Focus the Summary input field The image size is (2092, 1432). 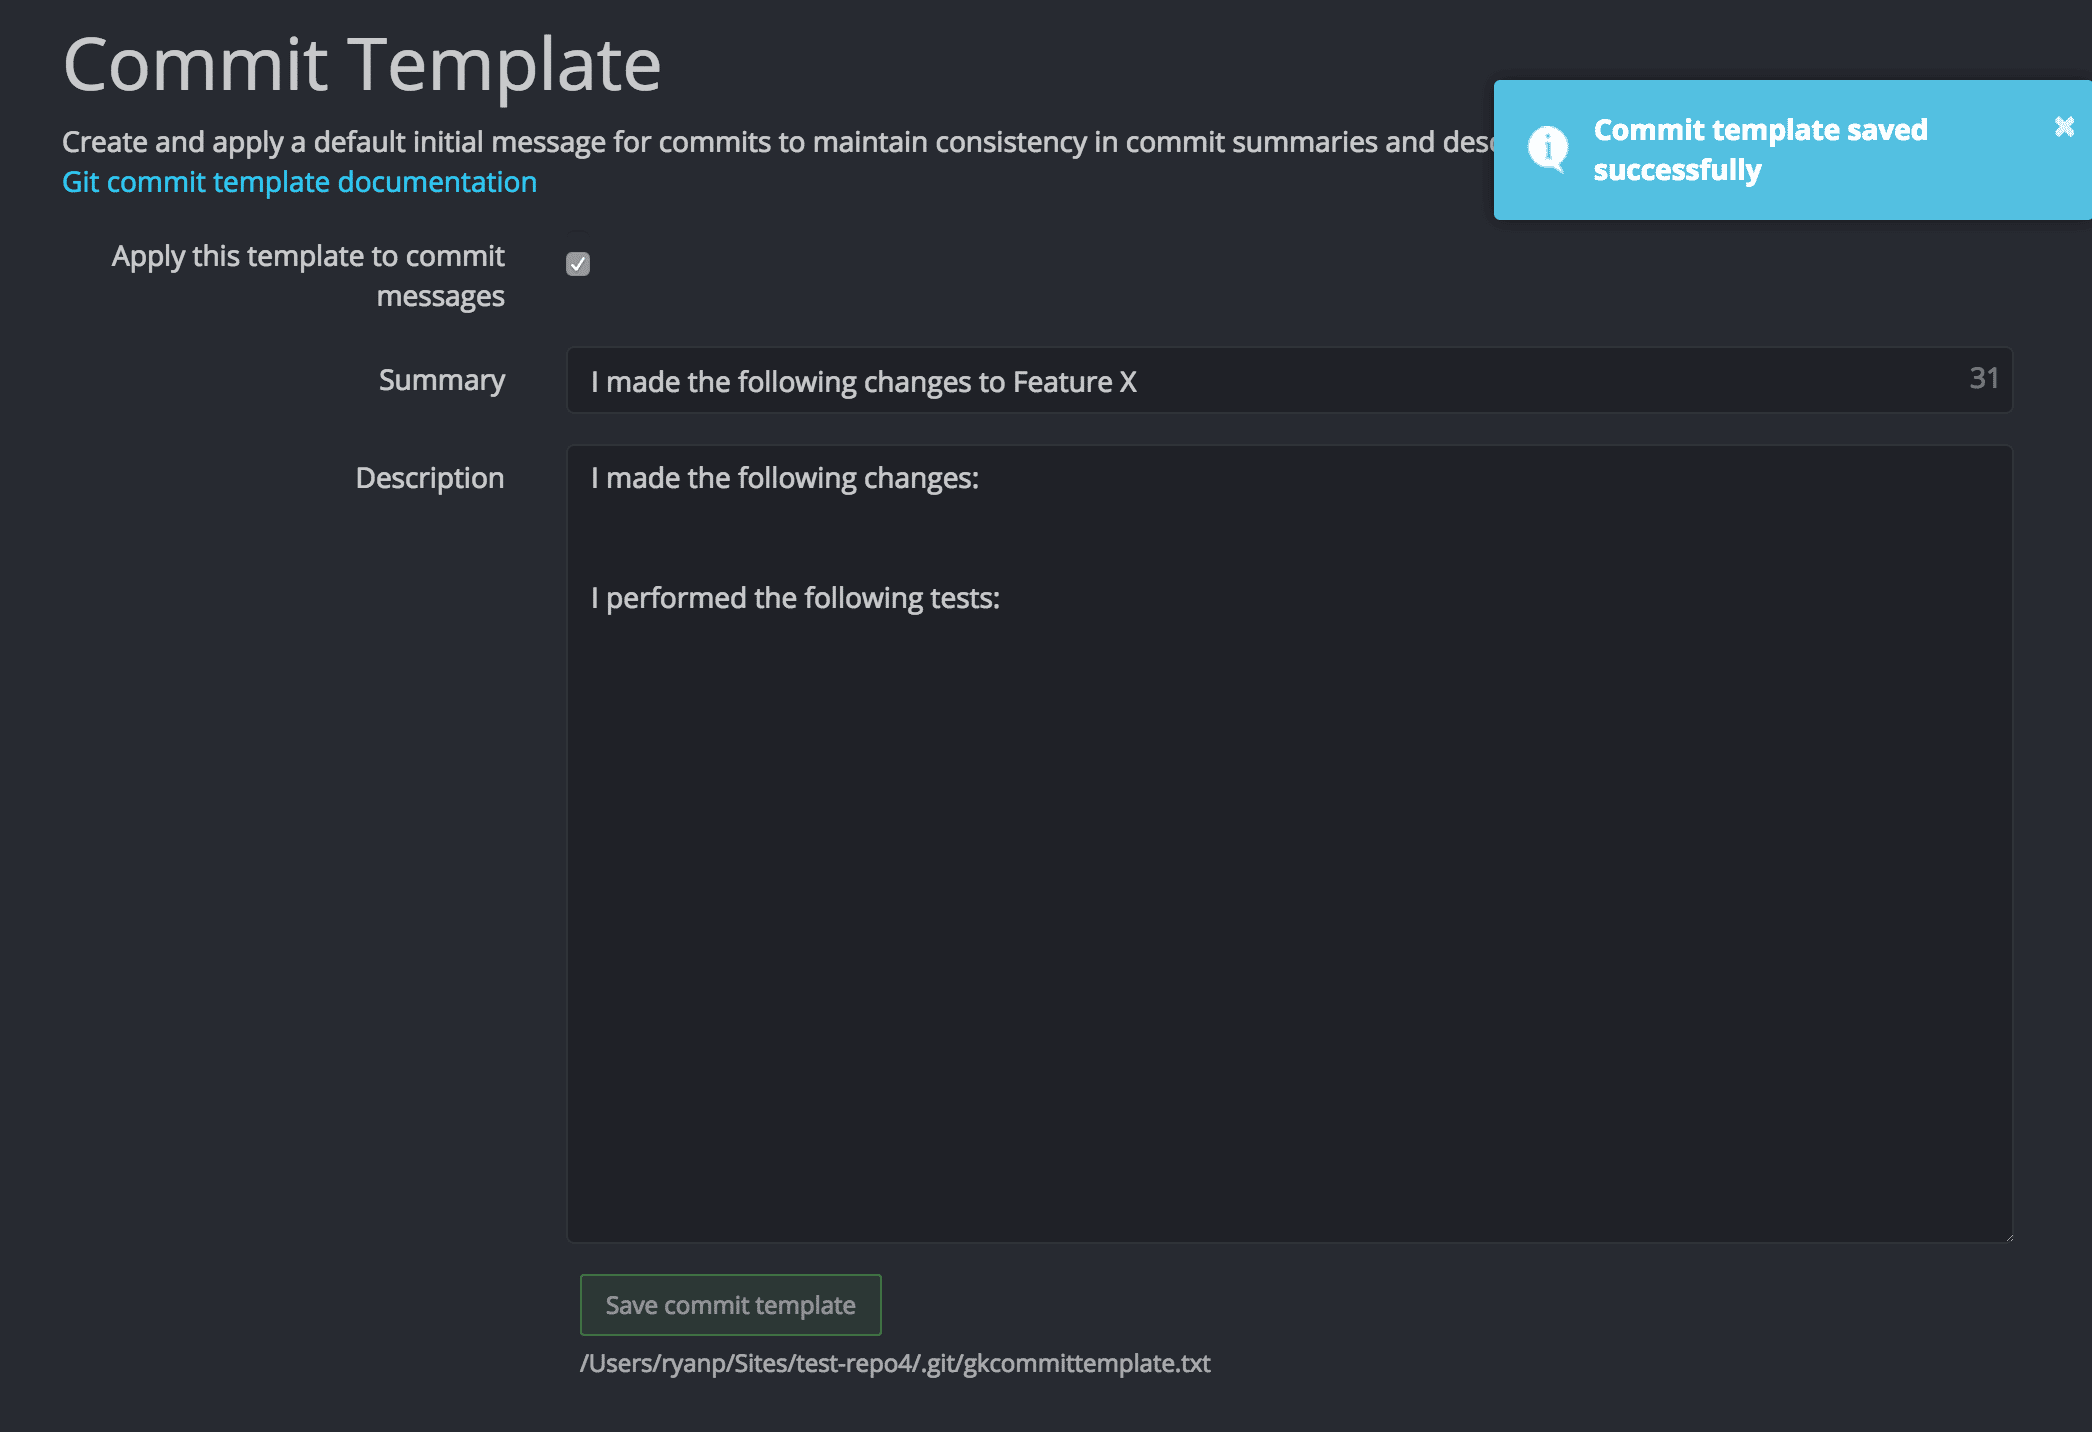tap(1500, 381)
